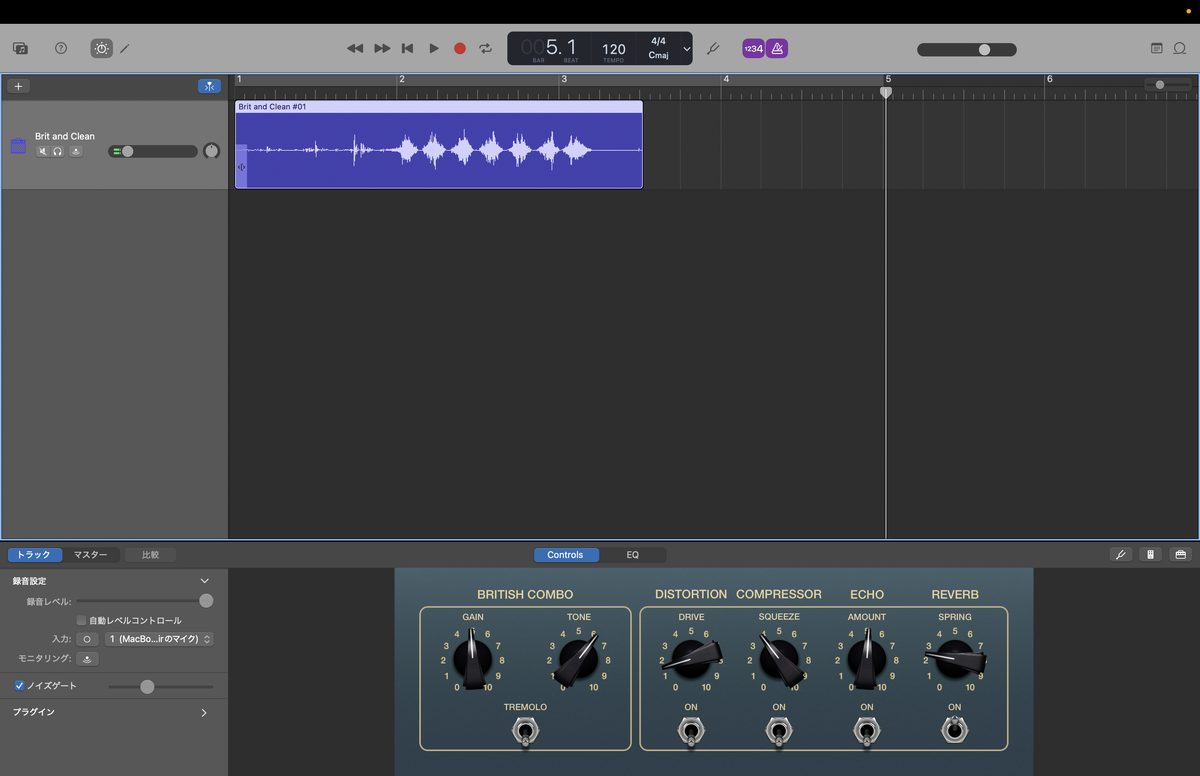Click the 120 tempo value
Image resolution: width=1200 pixels, height=776 pixels.
click(x=614, y=48)
